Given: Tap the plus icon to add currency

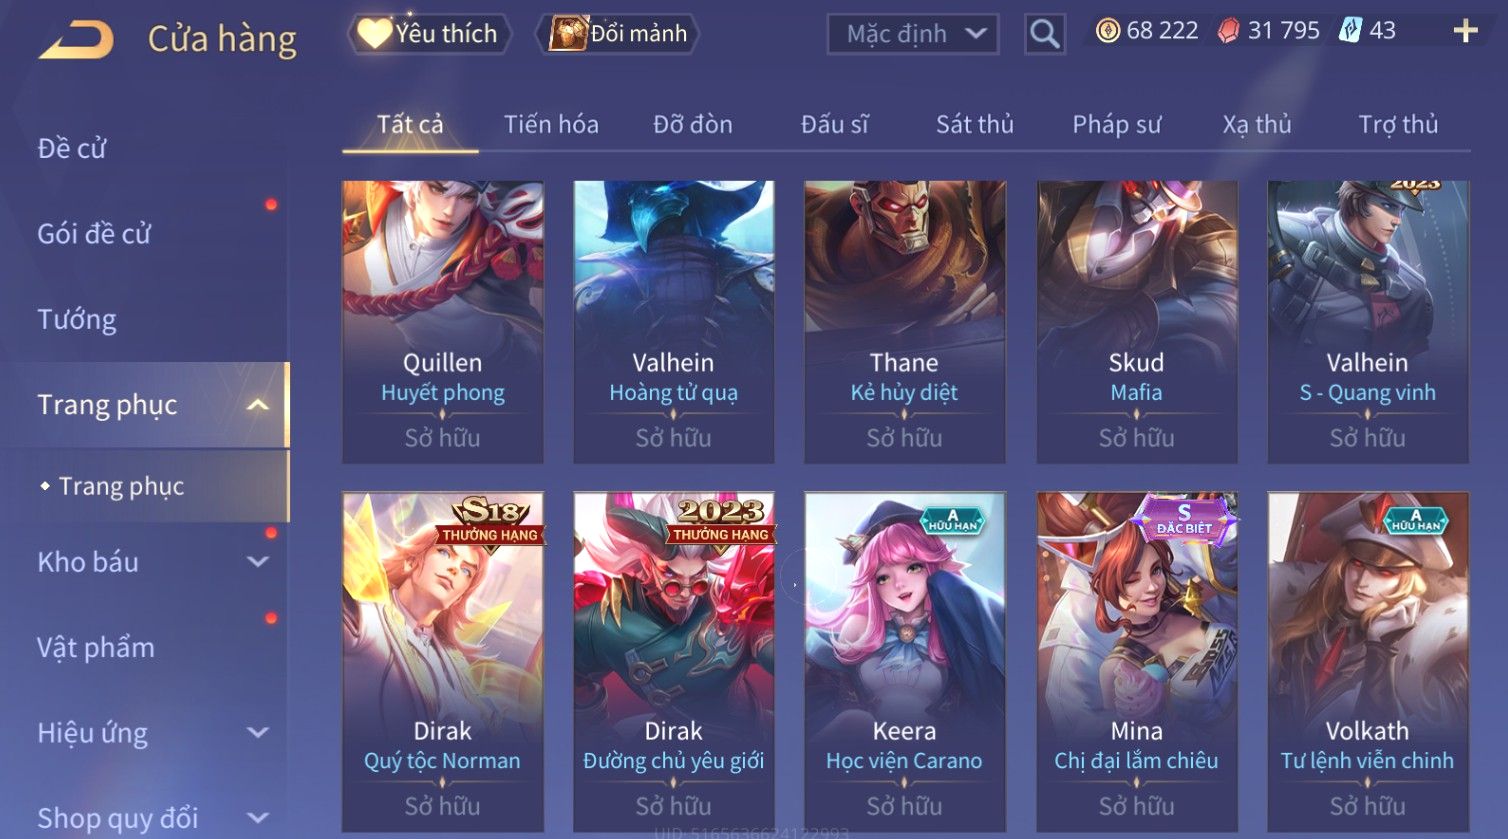Looking at the screenshot, I should point(1465,32).
